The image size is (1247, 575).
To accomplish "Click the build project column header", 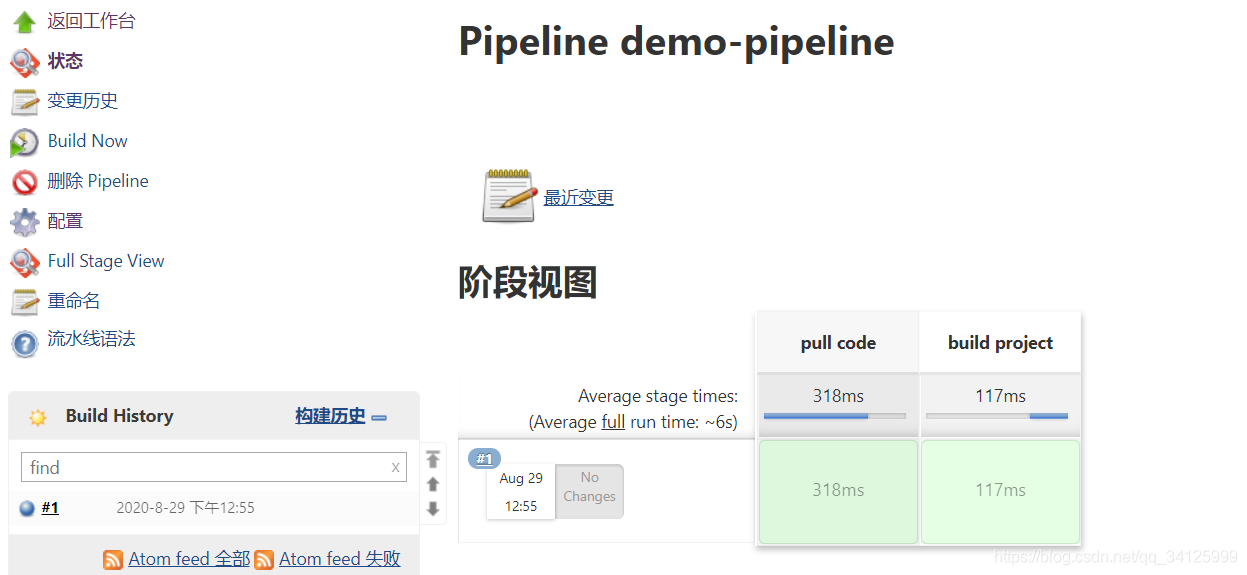I will (1000, 343).
